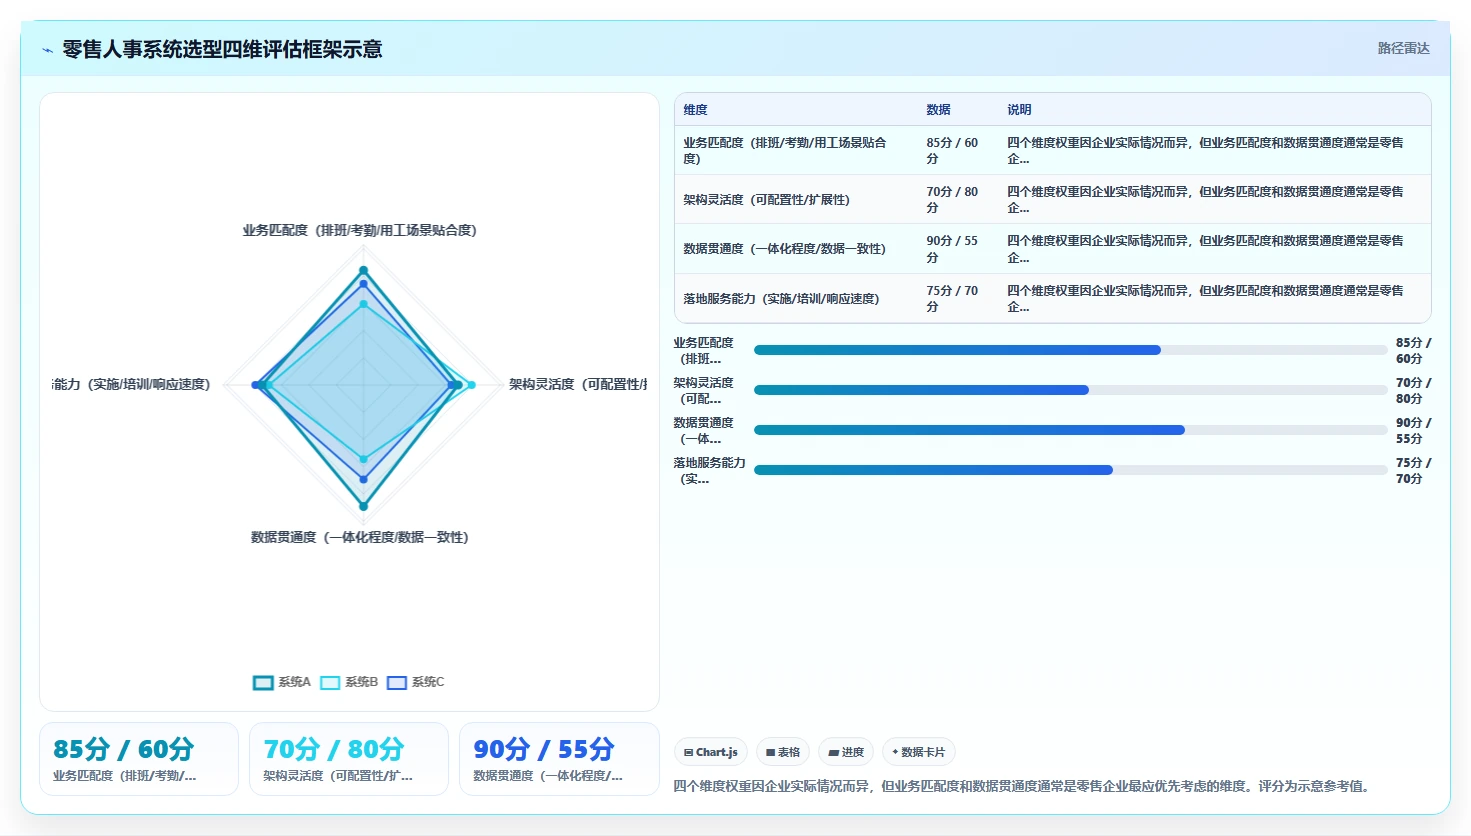Click the 路径雷达 label in header
Image resolution: width=1471 pixels, height=836 pixels.
[x=1403, y=48]
